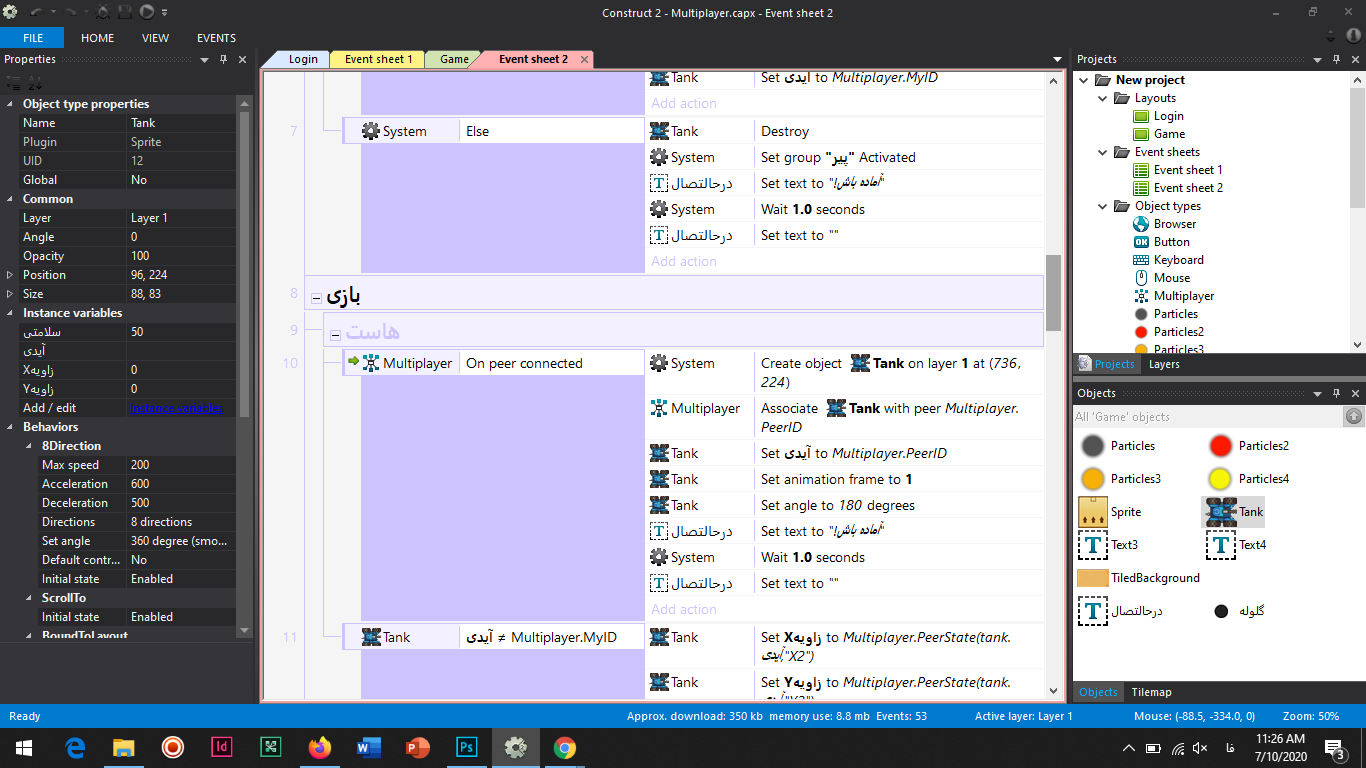1366x768 pixels.
Task: Click the instance variables Add / edit link
Action: tap(176, 408)
